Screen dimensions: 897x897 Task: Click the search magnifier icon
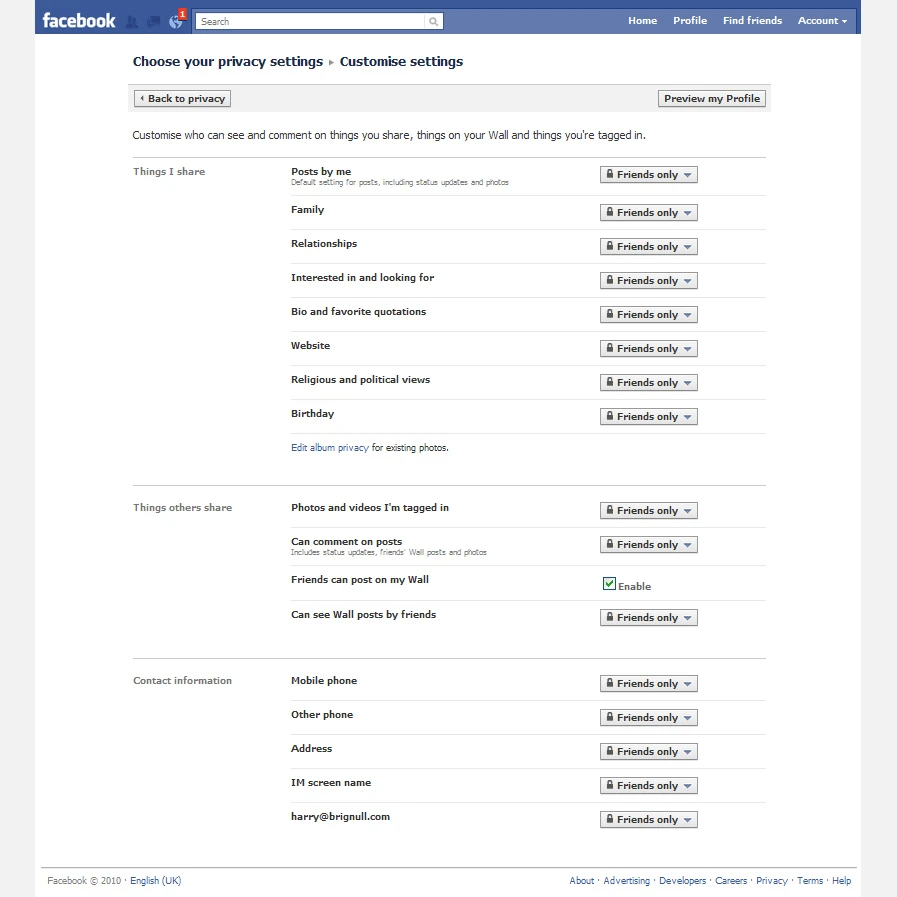pyautogui.click(x=433, y=21)
